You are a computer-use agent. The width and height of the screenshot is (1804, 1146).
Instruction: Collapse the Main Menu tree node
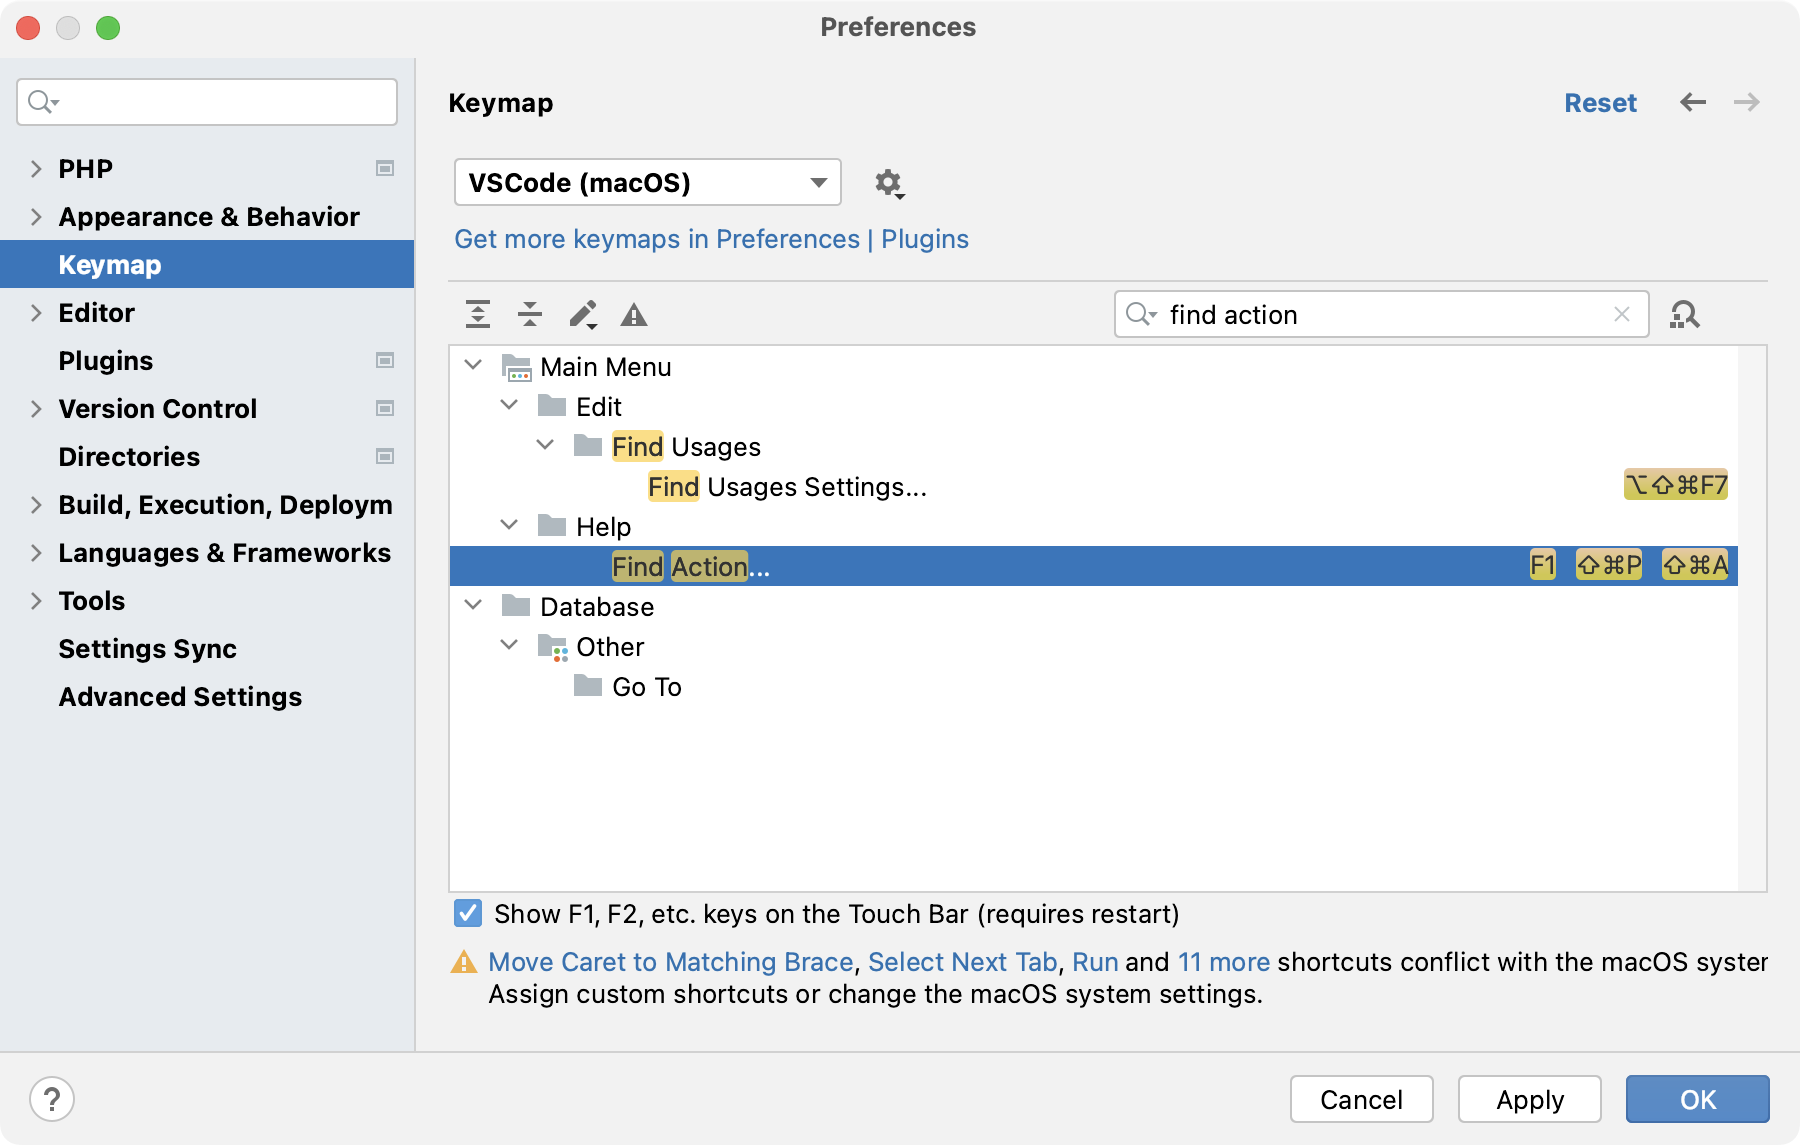tap(474, 366)
